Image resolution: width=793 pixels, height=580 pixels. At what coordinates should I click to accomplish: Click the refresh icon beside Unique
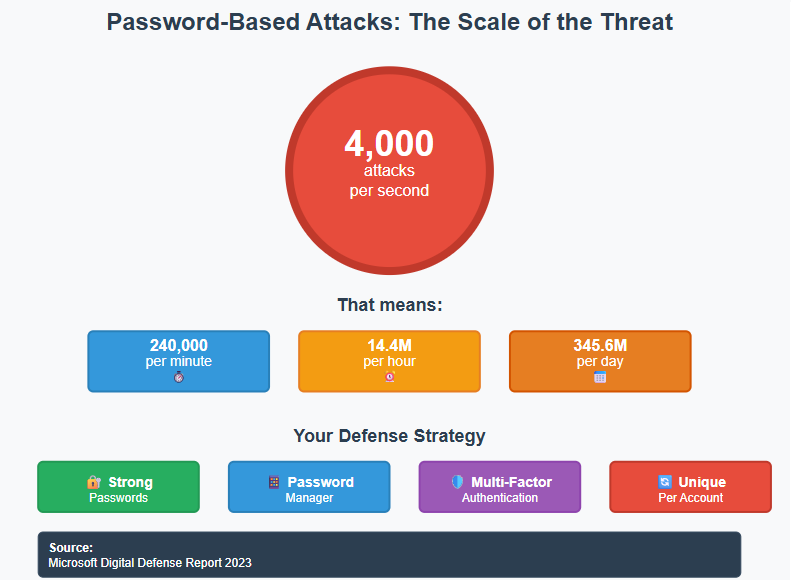tap(665, 482)
